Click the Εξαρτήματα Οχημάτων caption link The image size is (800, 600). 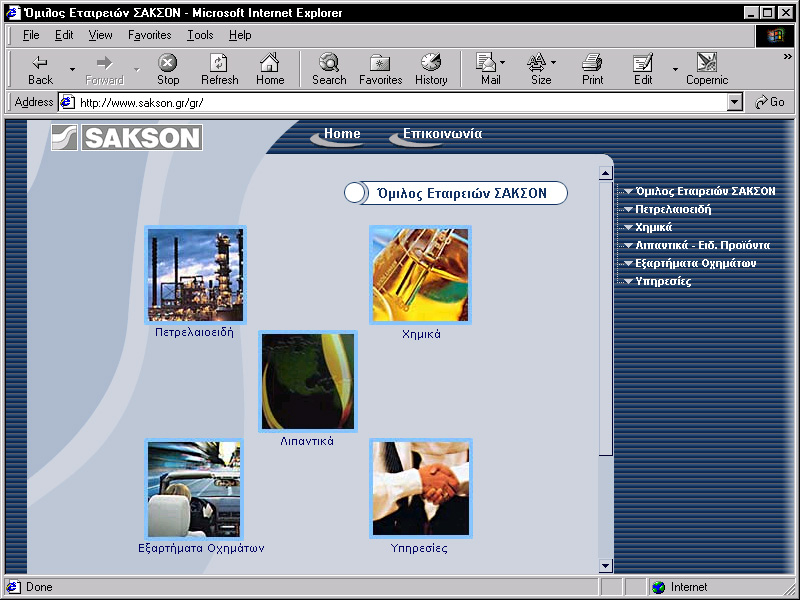click(201, 548)
